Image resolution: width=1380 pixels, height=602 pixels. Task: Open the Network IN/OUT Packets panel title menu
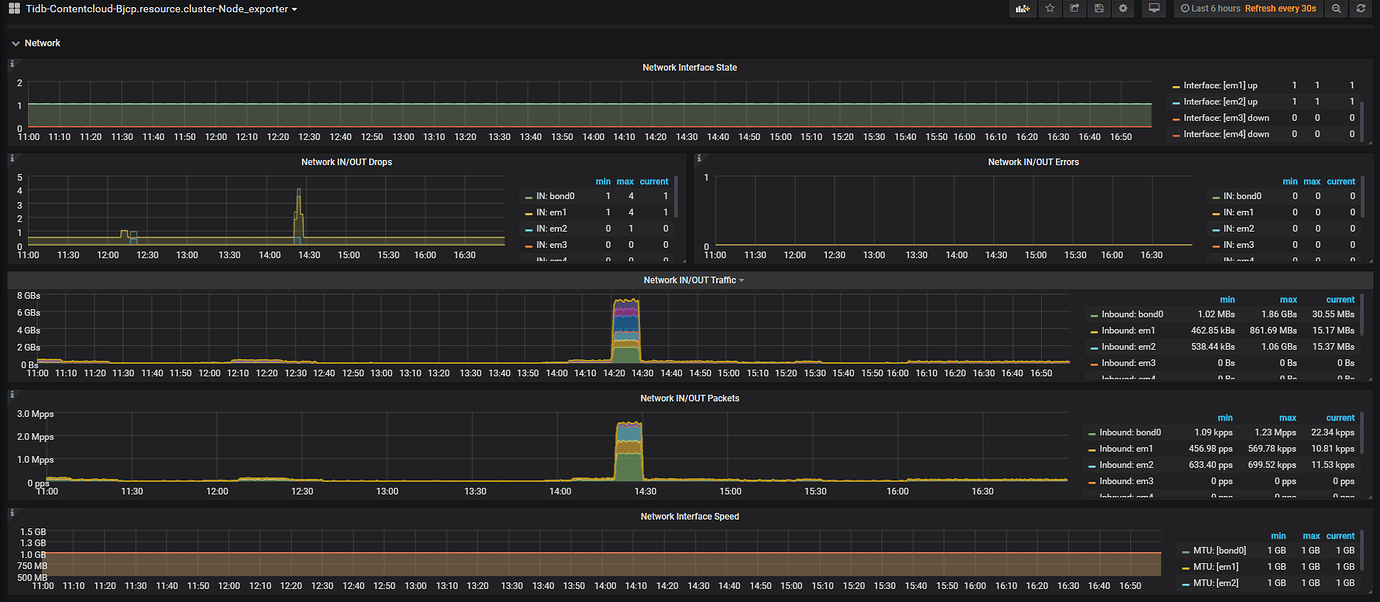click(689, 398)
